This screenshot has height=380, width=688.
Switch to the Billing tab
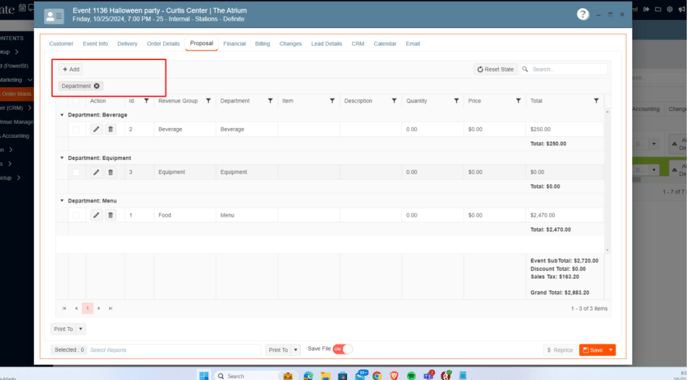[262, 44]
